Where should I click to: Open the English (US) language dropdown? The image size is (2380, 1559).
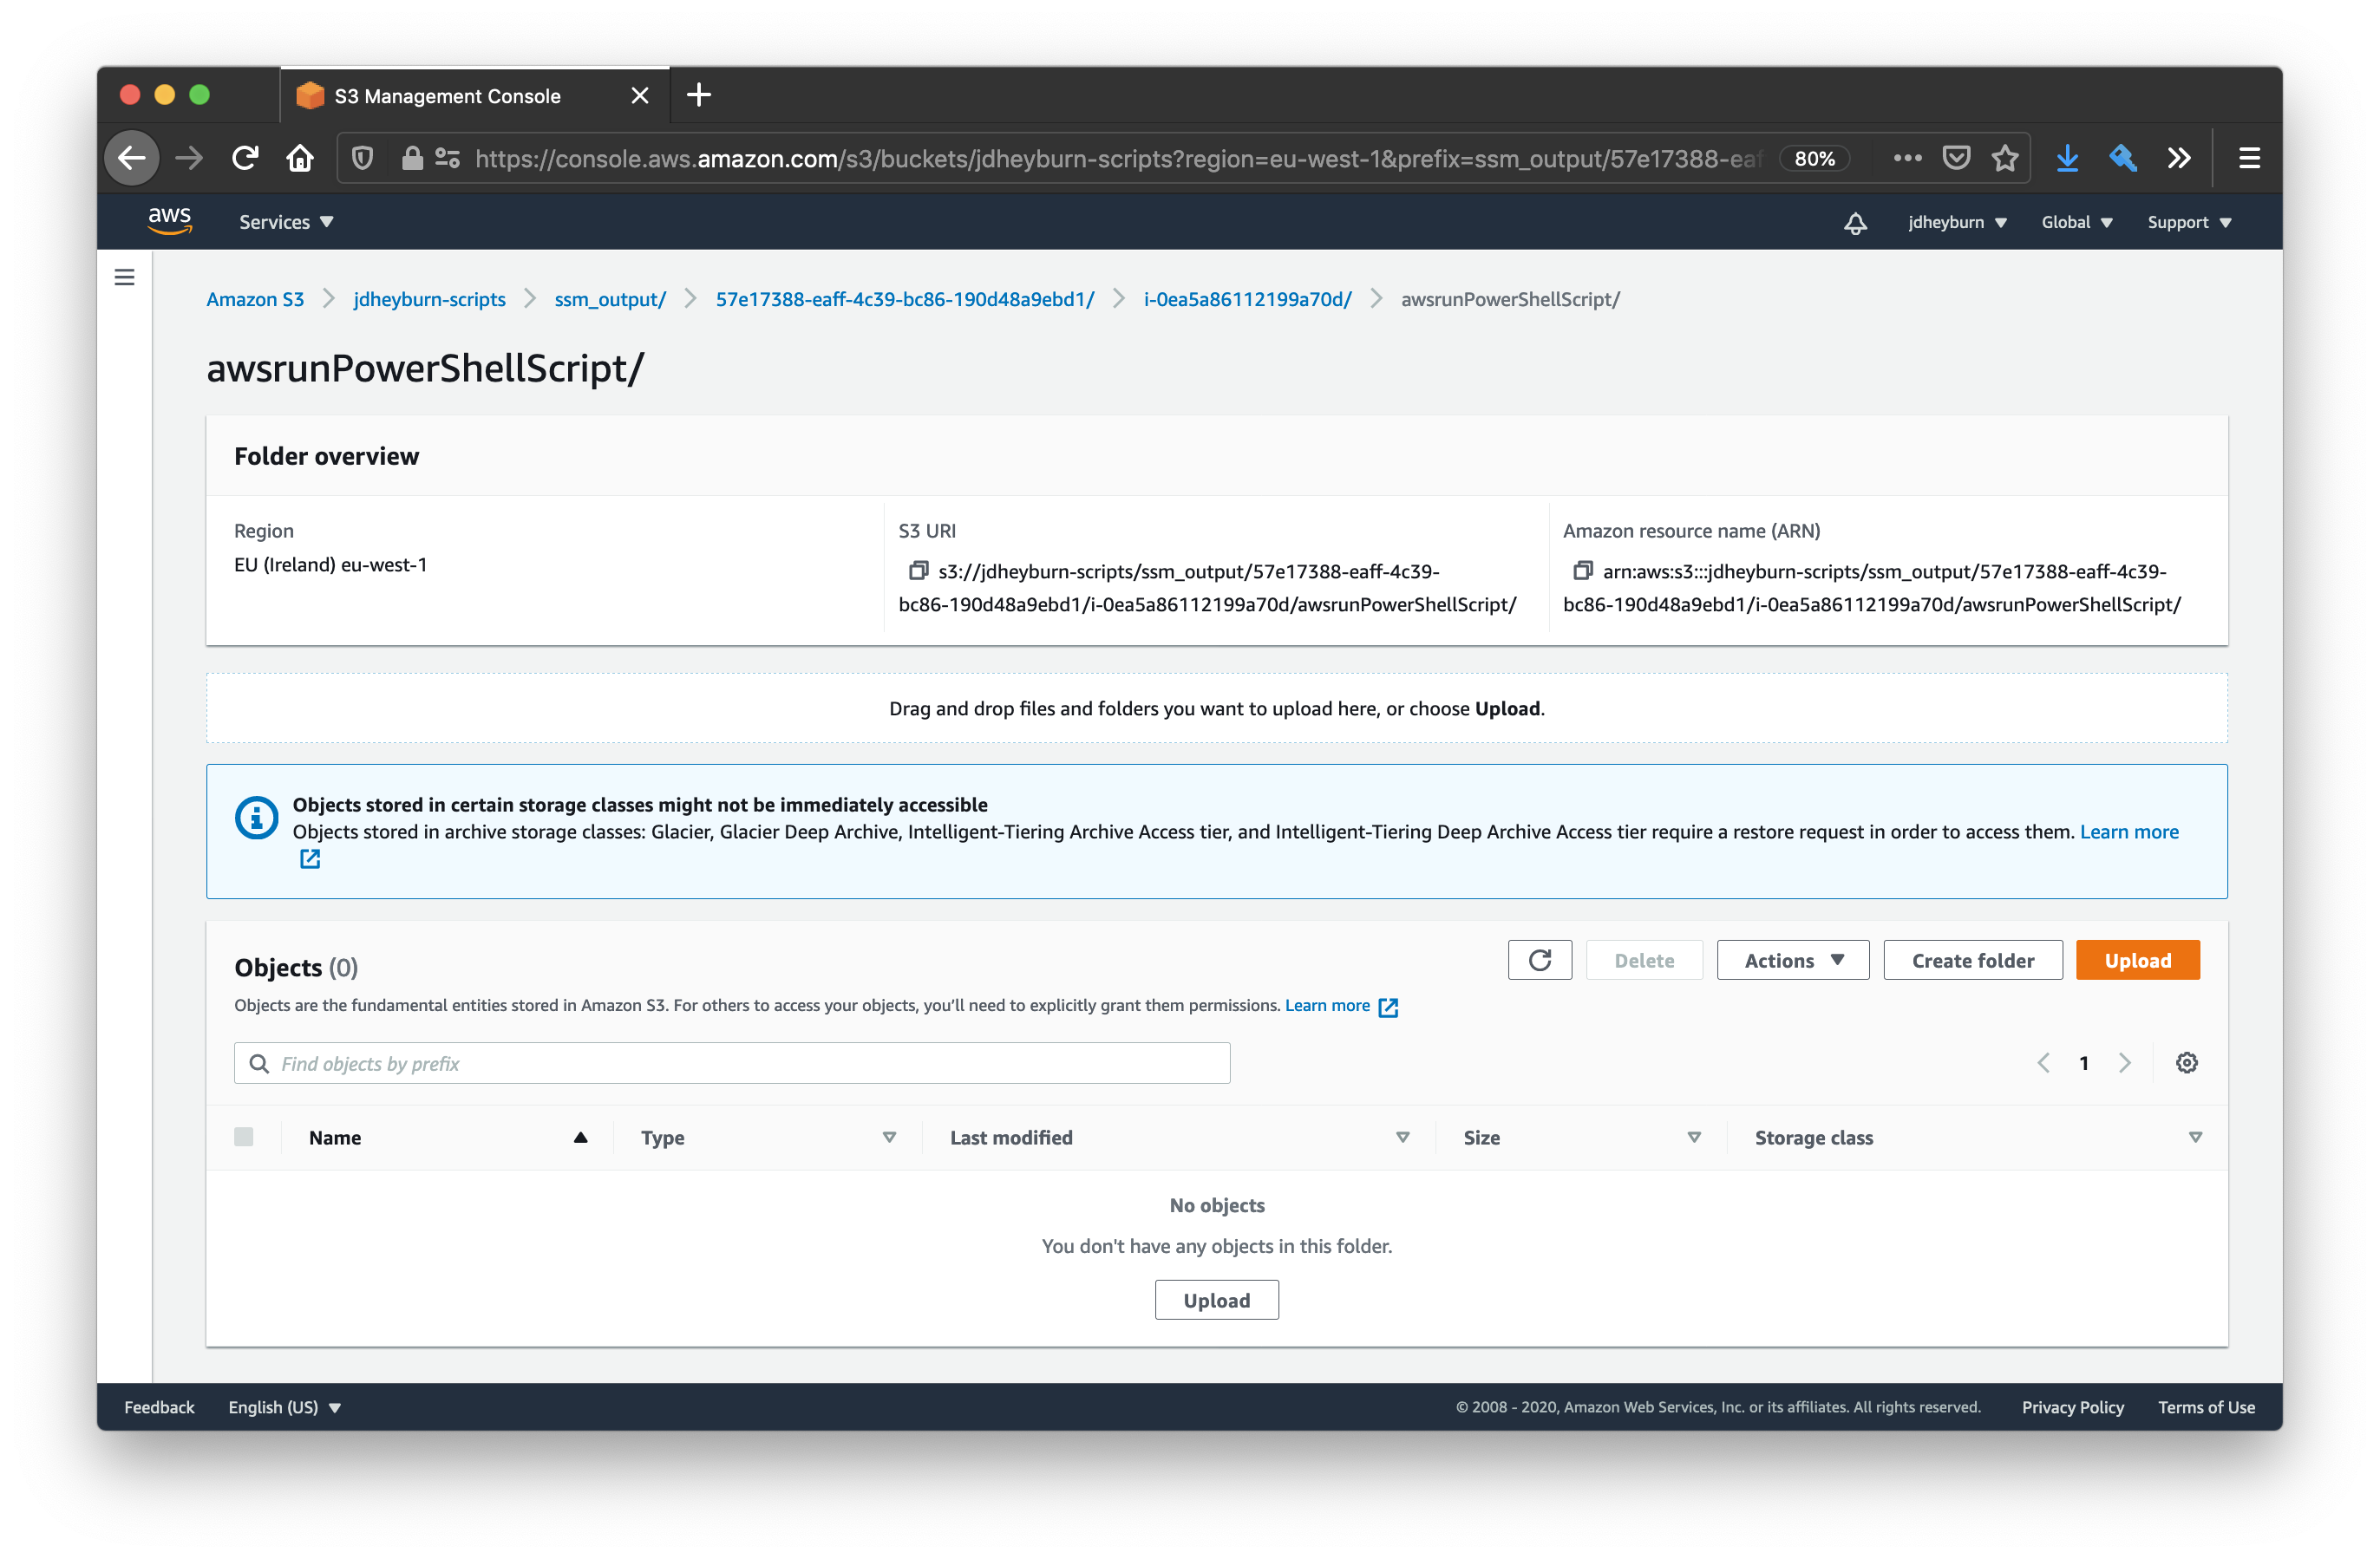point(285,1407)
